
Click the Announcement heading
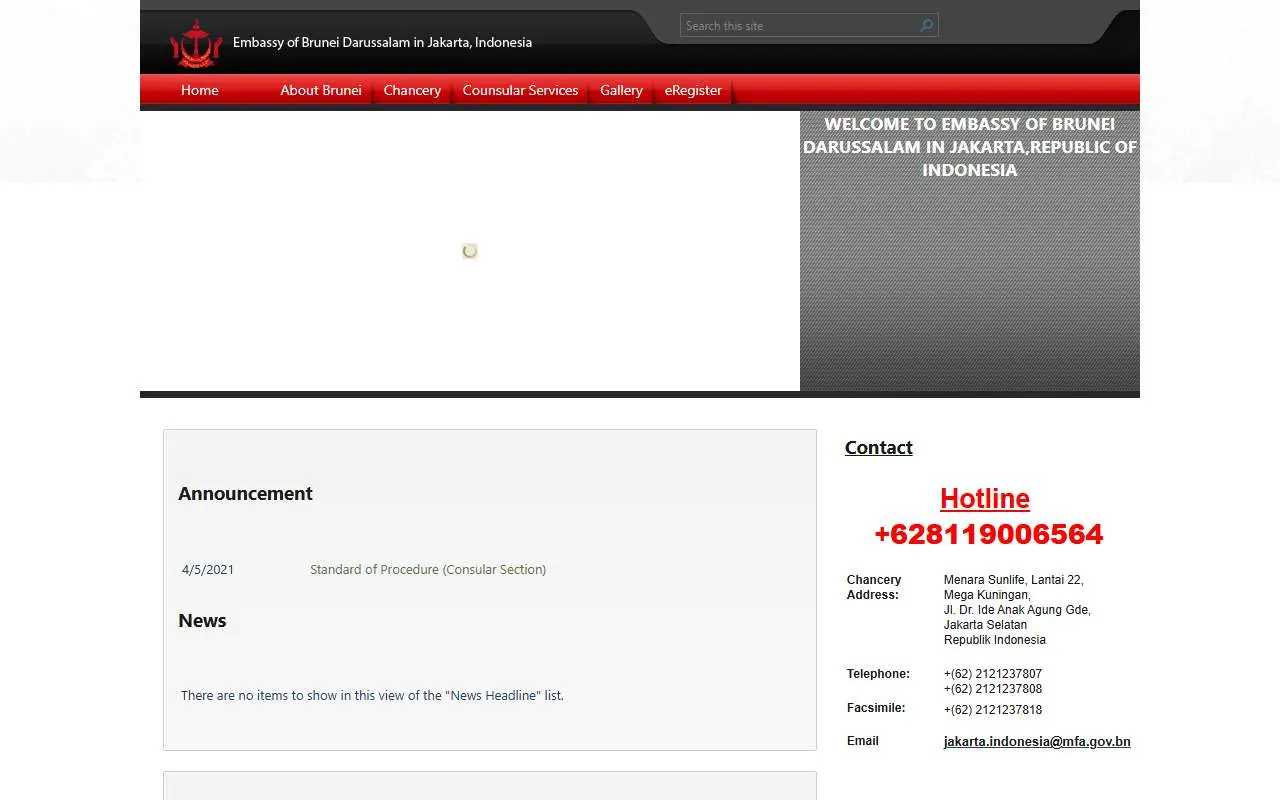point(245,493)
